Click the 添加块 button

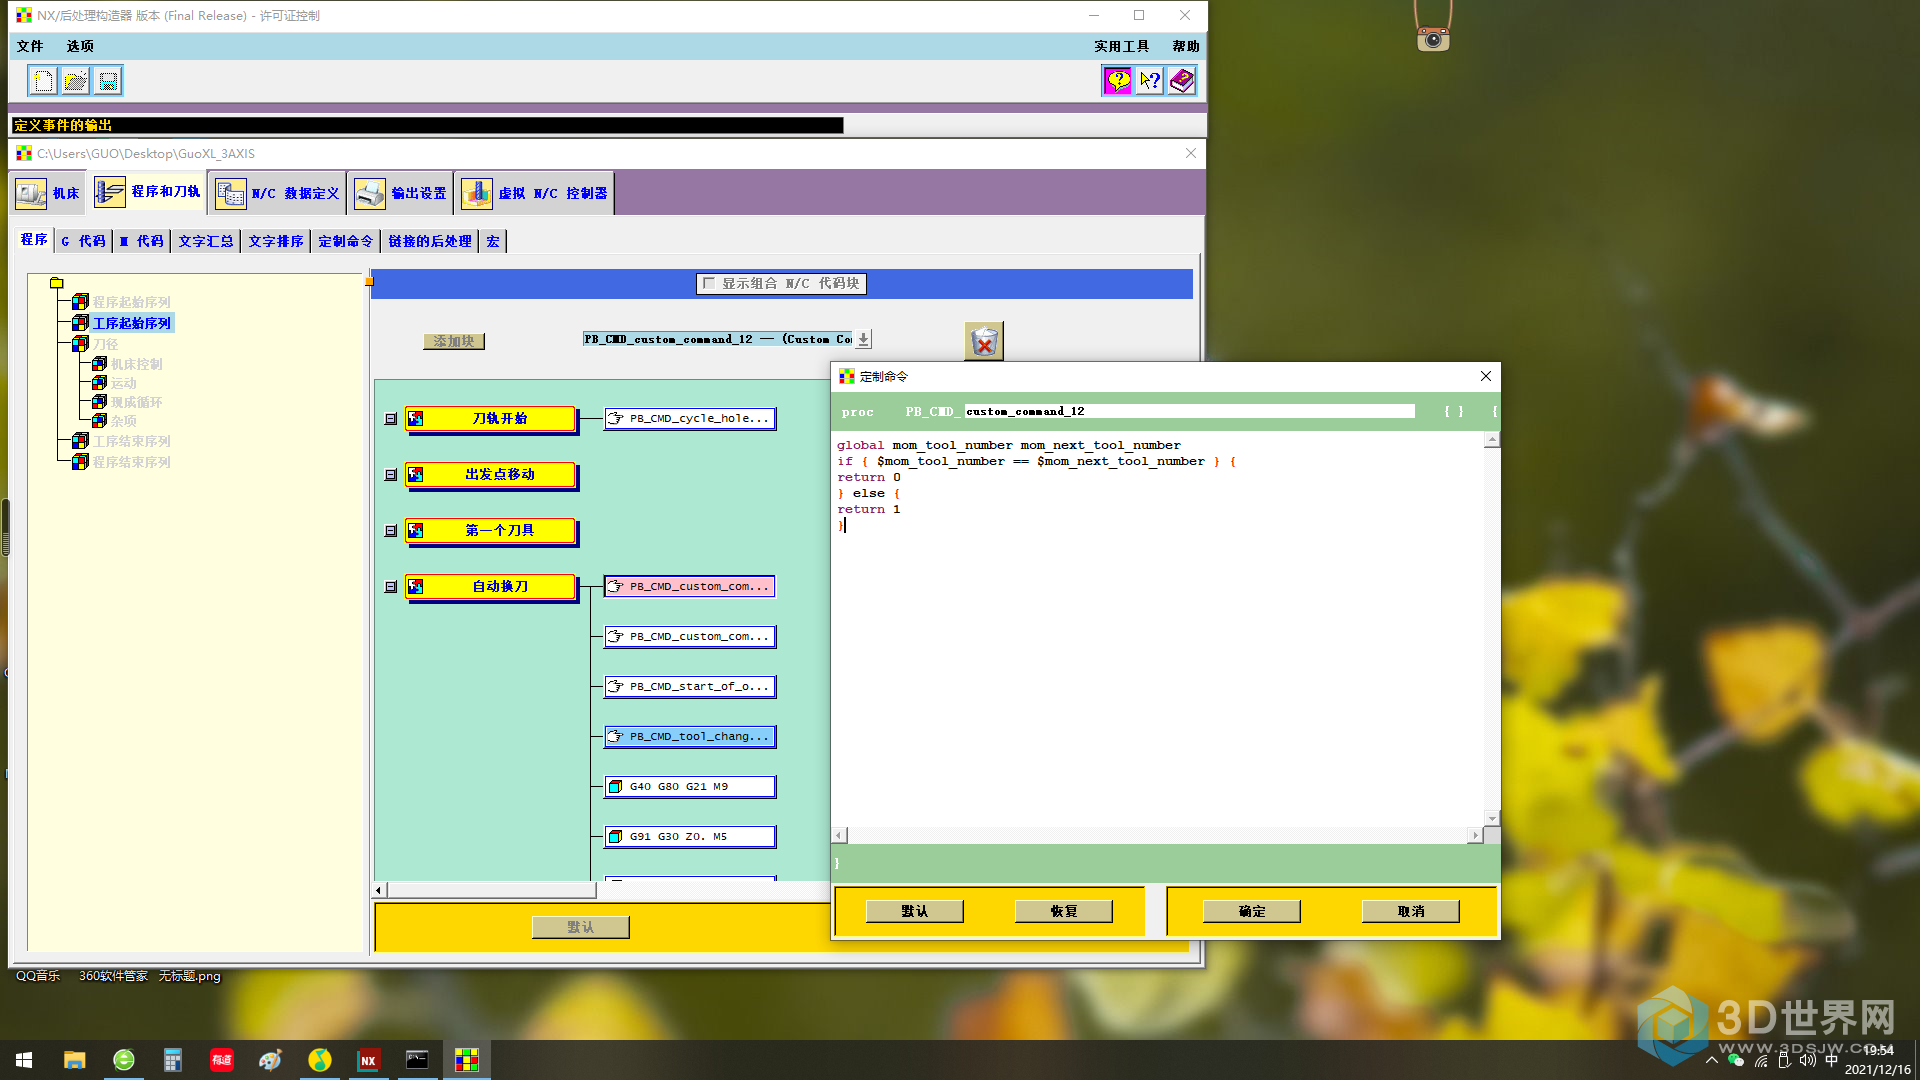[454, 341]
